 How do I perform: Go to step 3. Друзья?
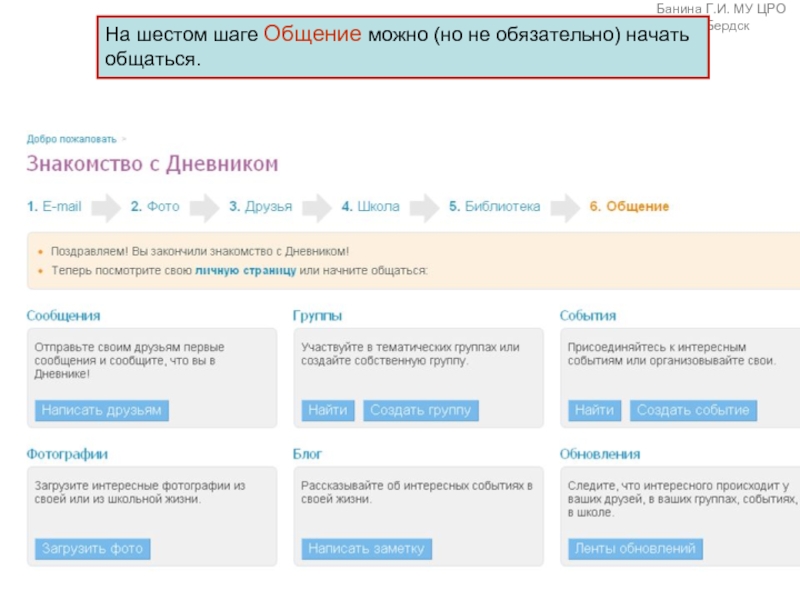click(261, 207)
